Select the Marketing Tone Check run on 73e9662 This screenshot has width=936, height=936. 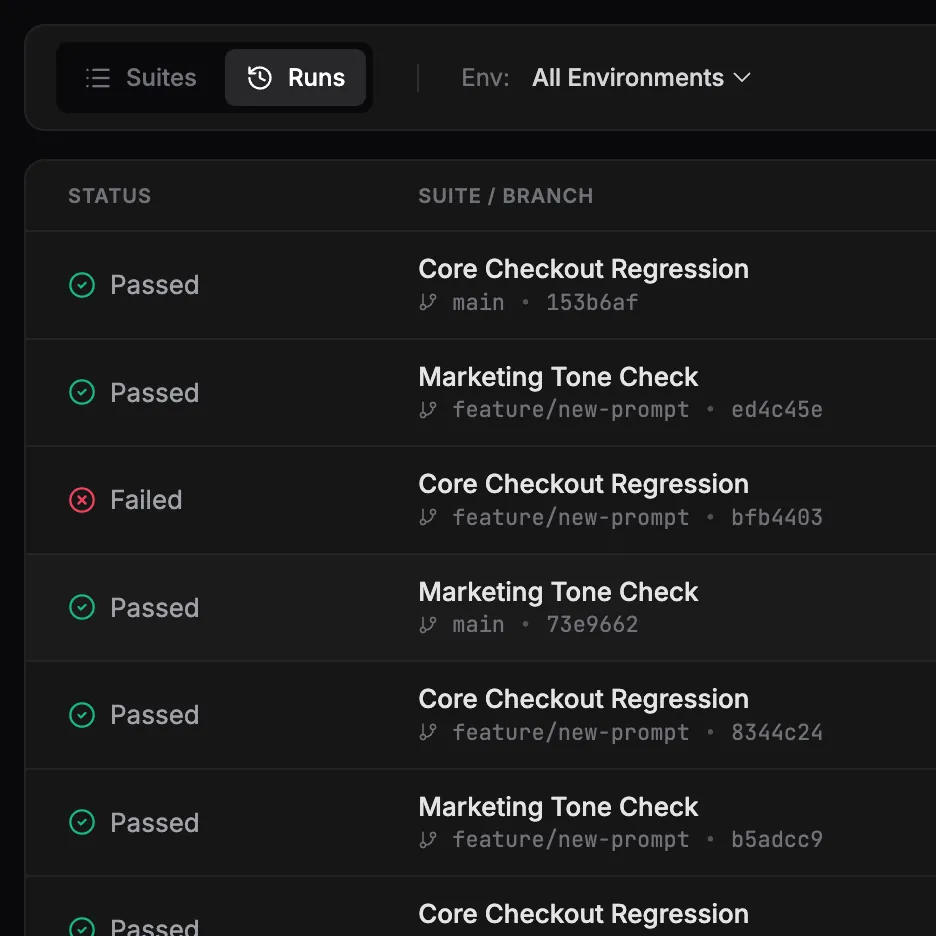point(558,591)
